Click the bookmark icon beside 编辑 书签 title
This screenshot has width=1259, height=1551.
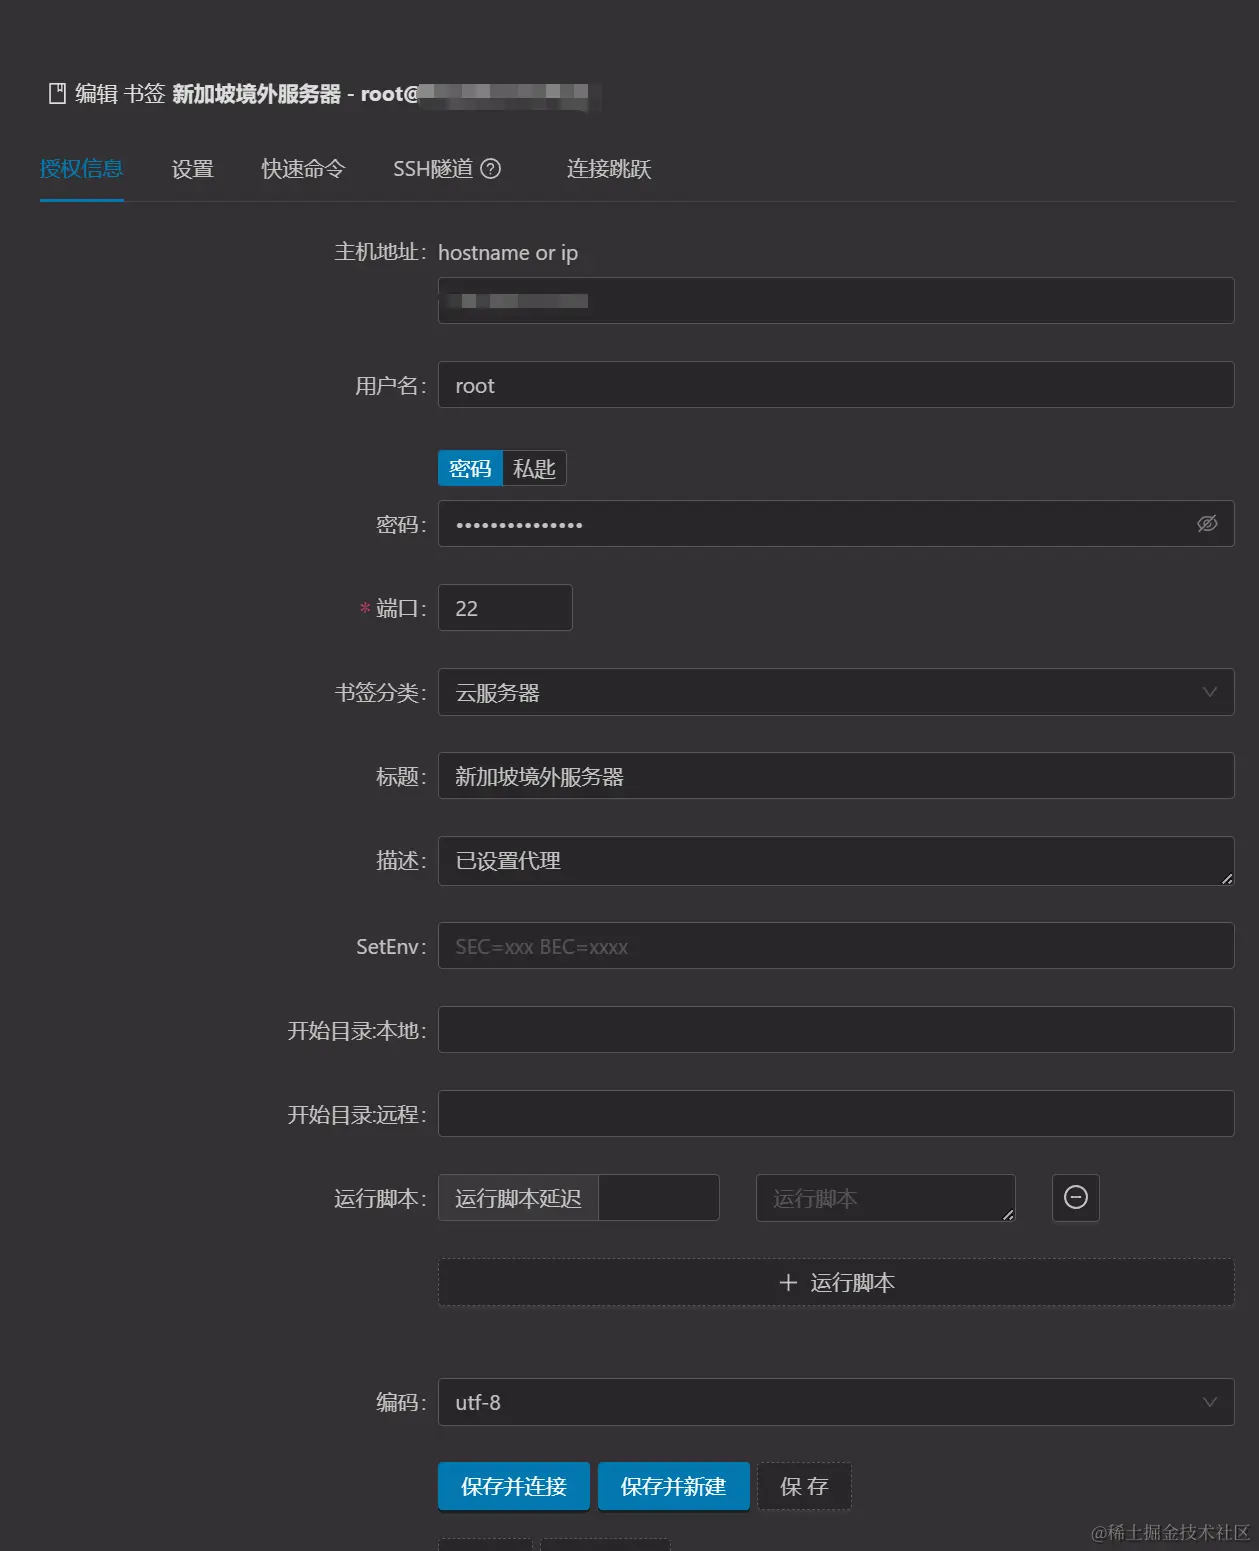[57, 94]
